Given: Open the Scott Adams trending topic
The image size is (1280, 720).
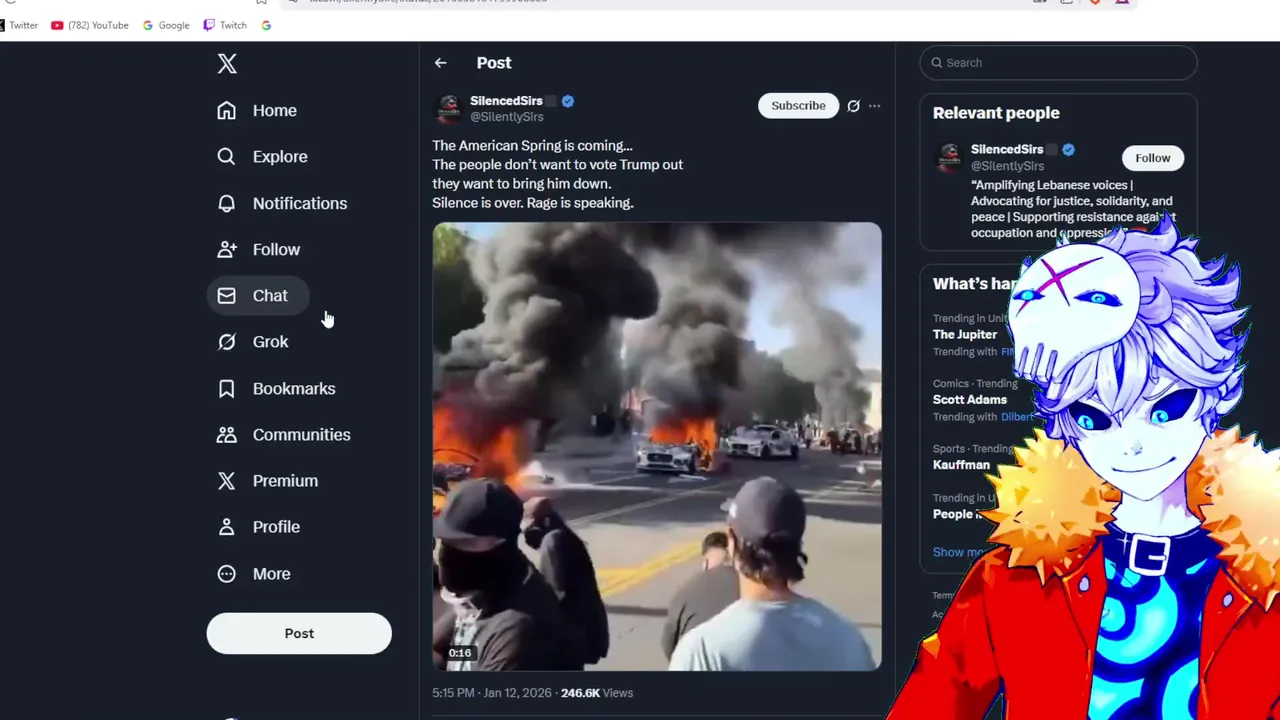Looking at the screenshot, I should pyautogui.click(x=970, y=399).
